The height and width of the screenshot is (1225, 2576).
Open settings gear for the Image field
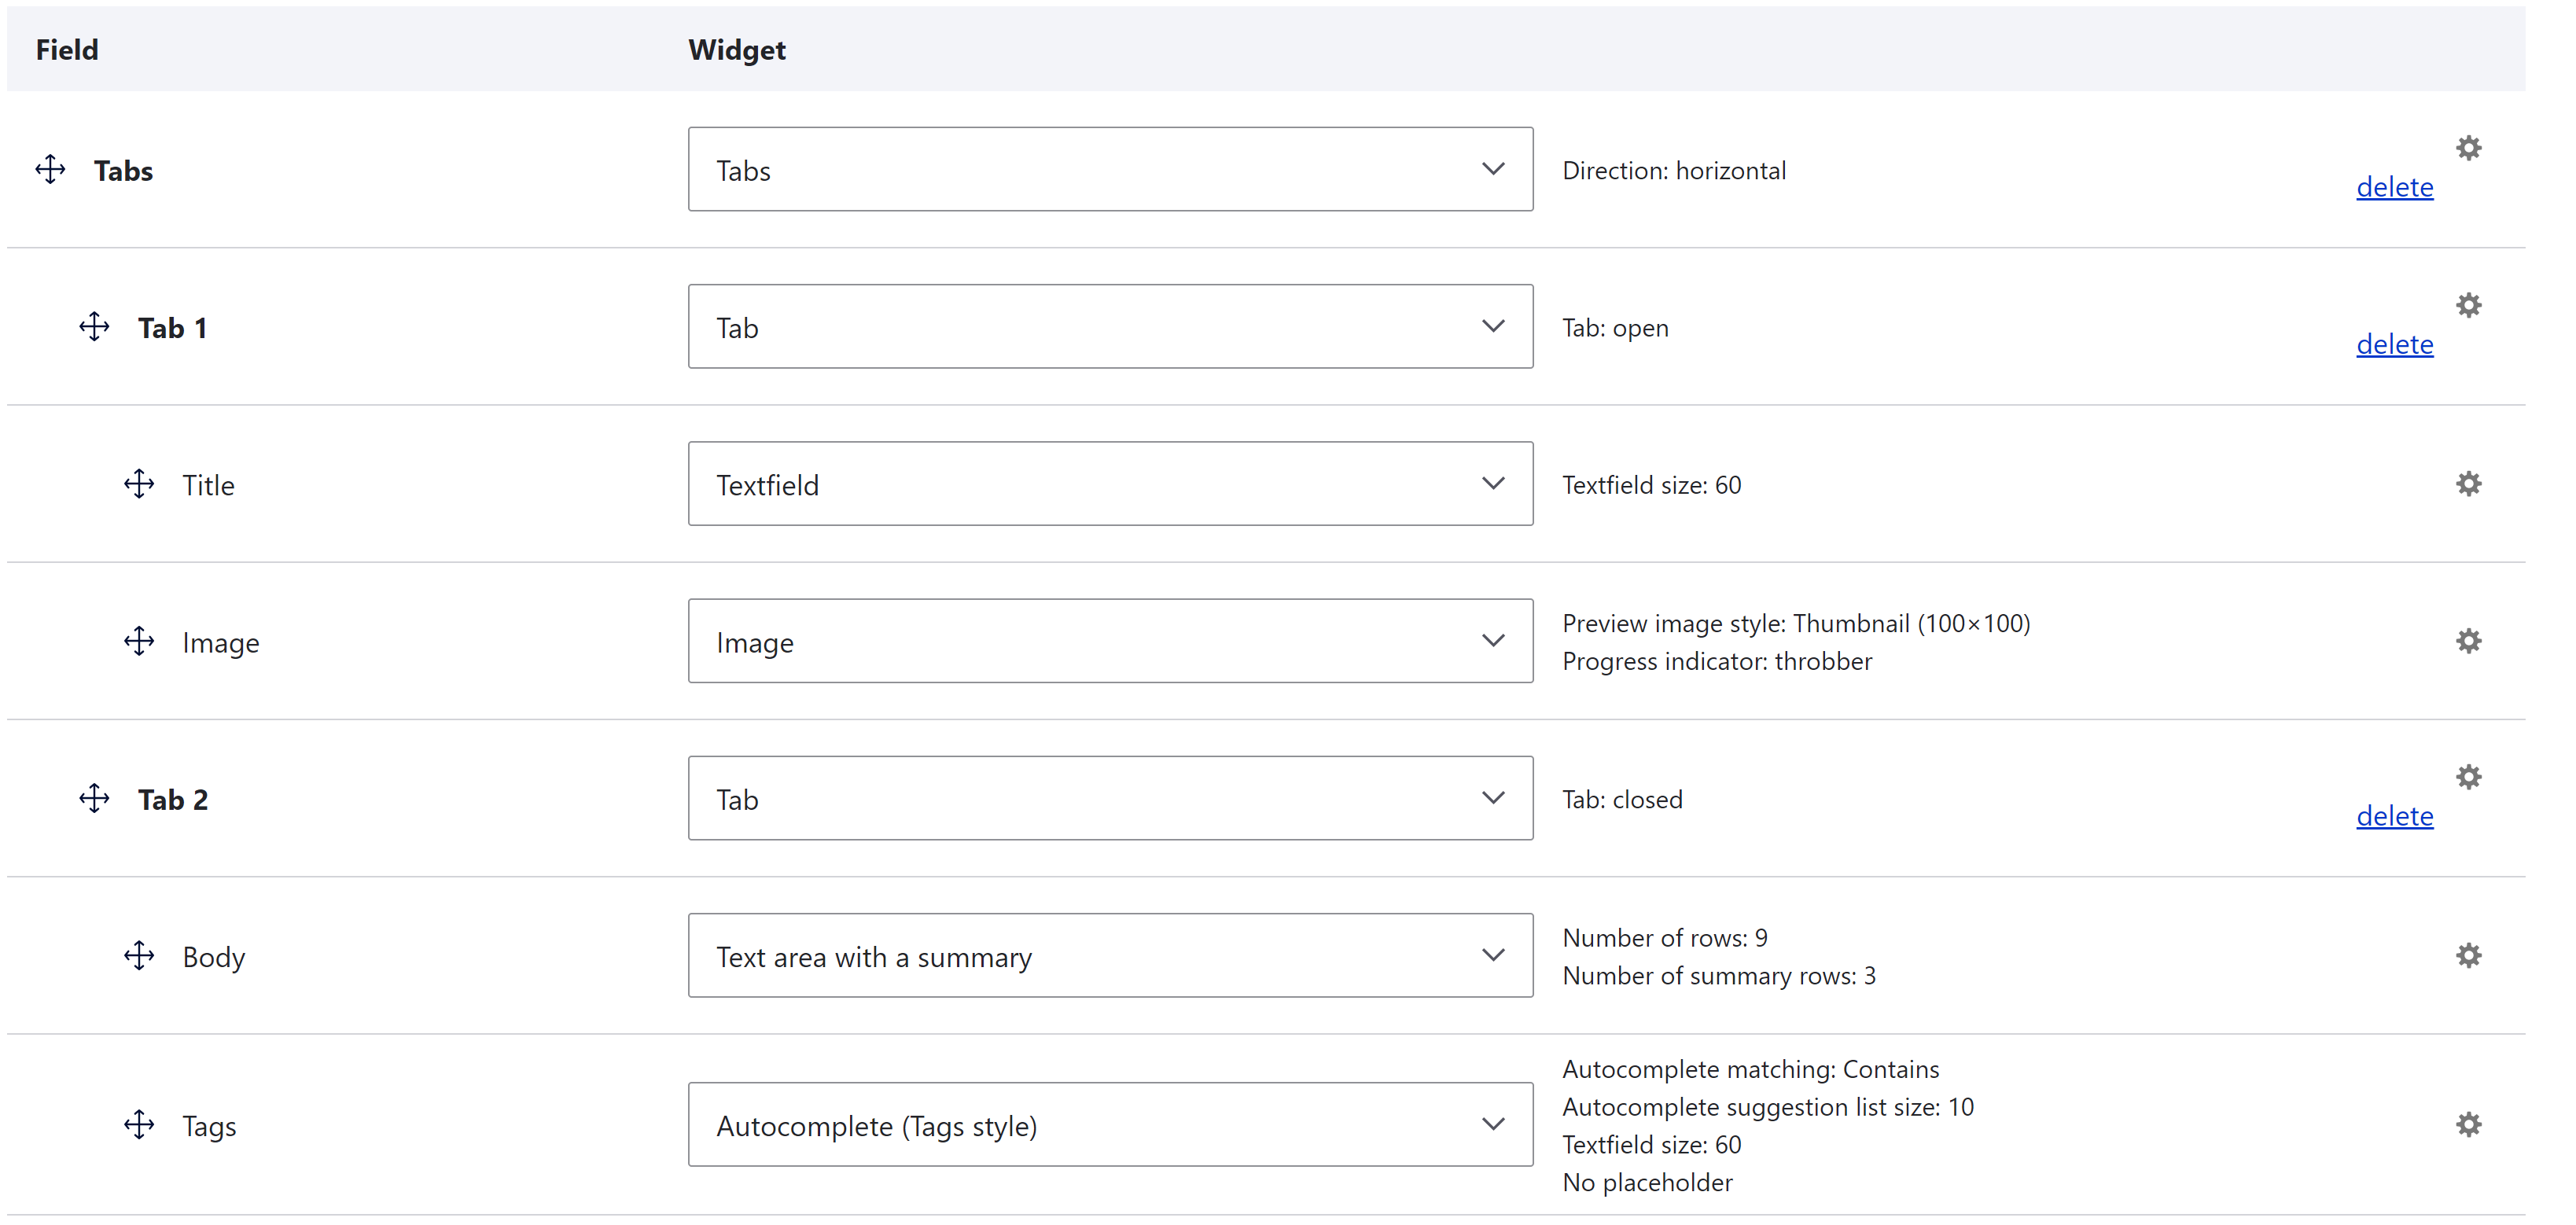pos(2469,640)
